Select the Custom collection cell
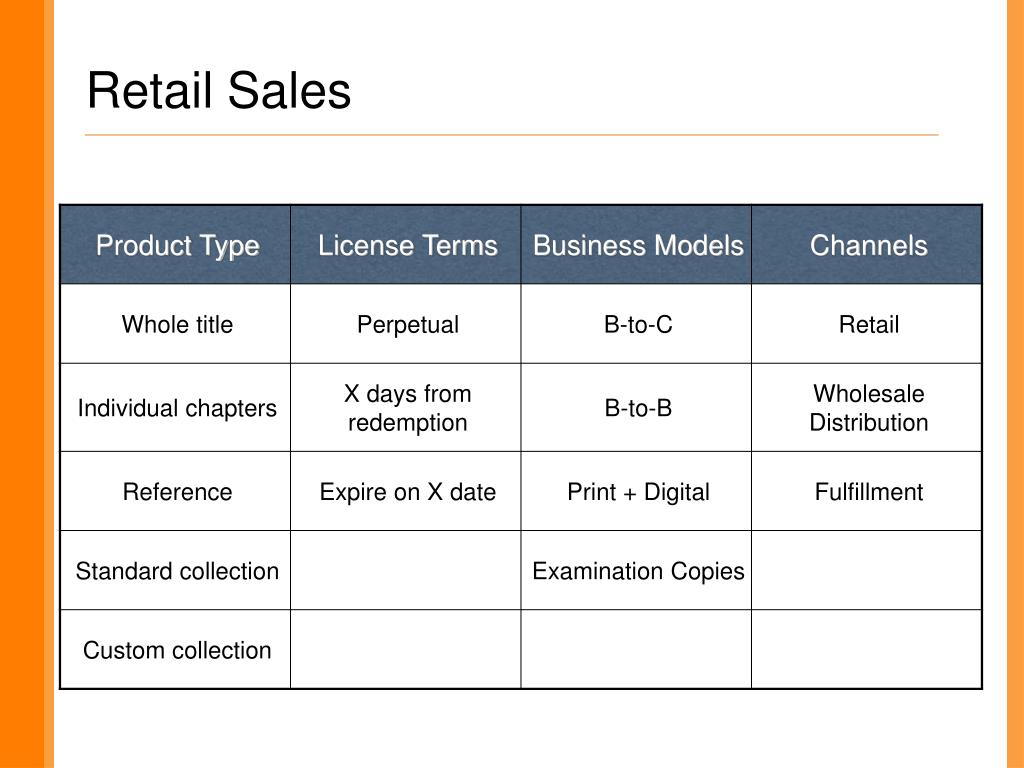Screen dimensions: 1024x768 tap(175, 649)
